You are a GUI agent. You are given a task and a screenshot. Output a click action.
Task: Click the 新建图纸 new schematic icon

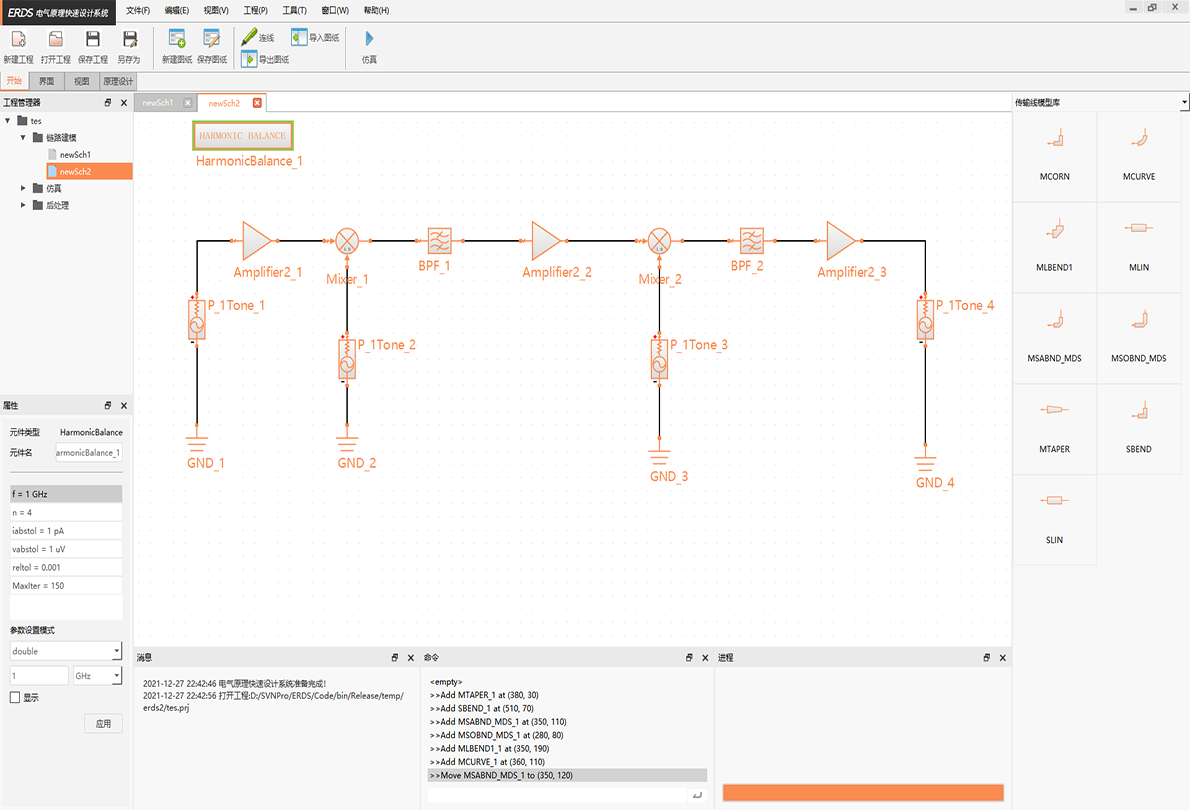tap(177, 40)
